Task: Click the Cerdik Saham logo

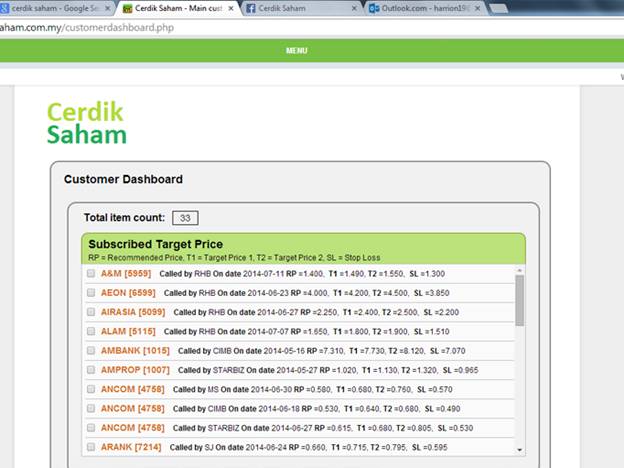Action: click(x=86, y=123)
